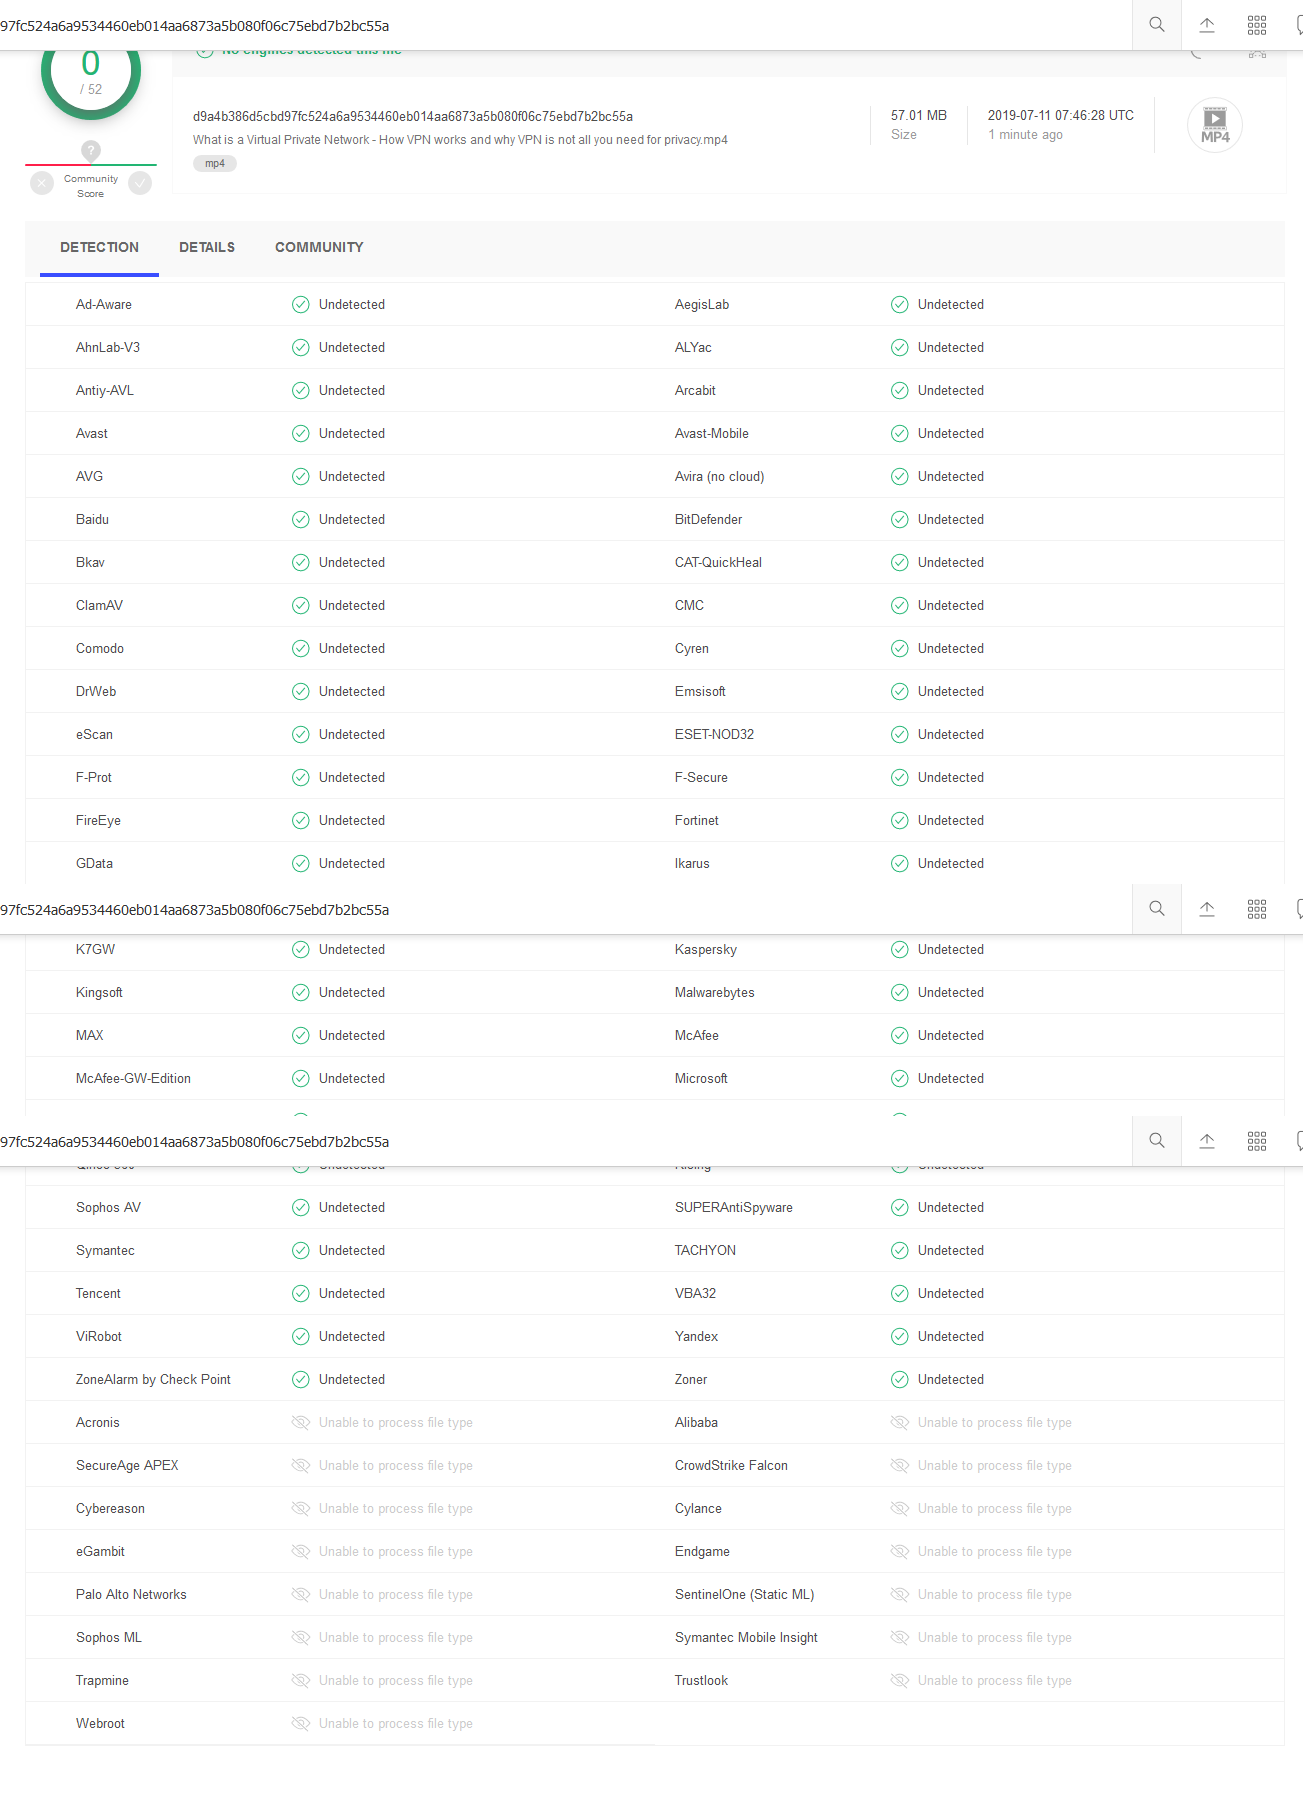Click the Fortinet engine name
The image size is (1303, 1799).
(x=697, y=821)
